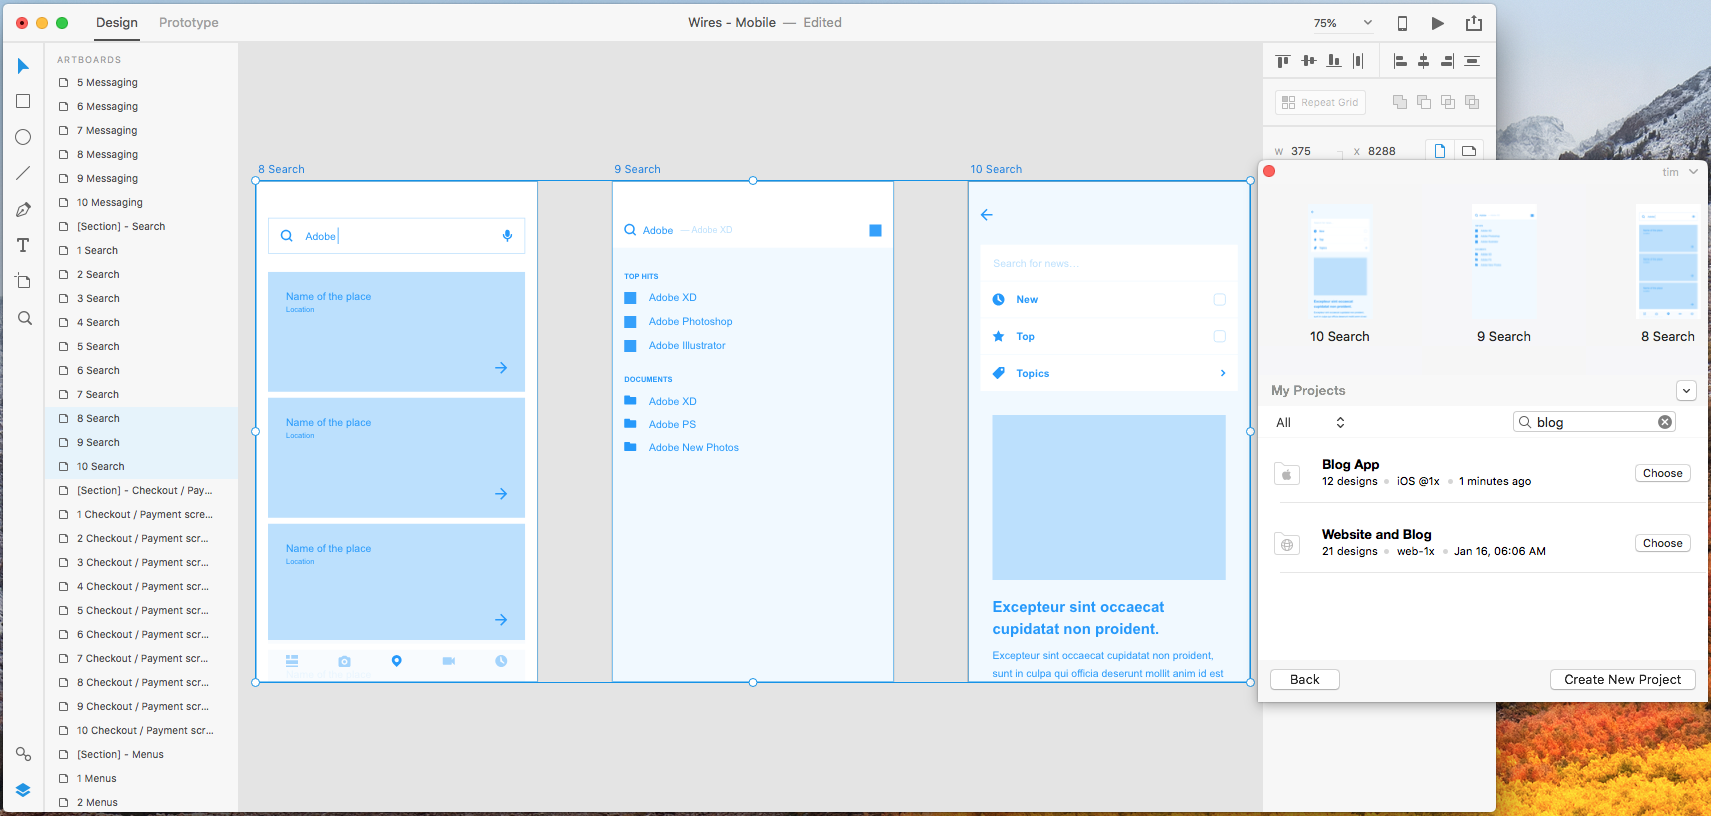Select the 9 Search thumbnail in panel
Image resolution: width=1711 pixels, height=816 pixels.
tap(1504, 264)
